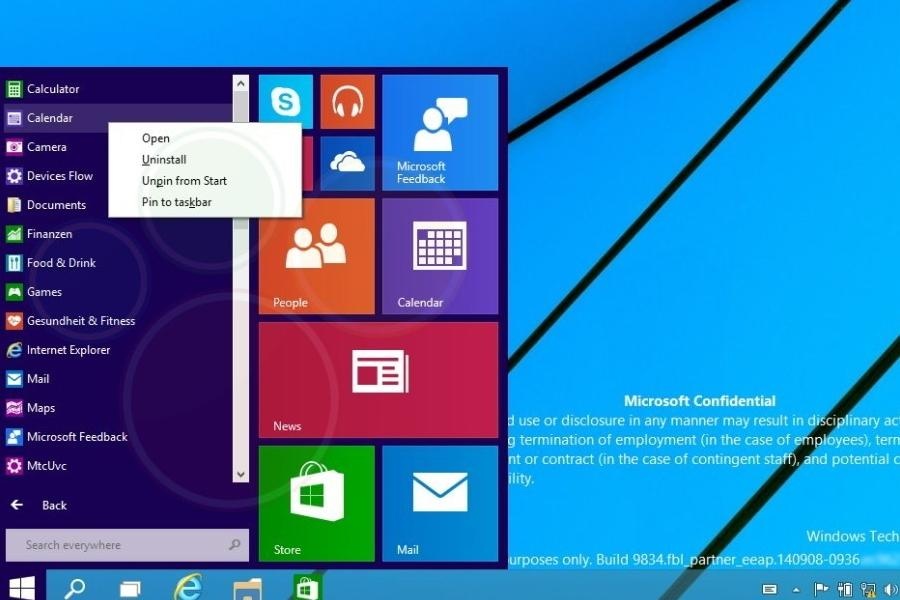Click the Calendar live tile
The image size is (900, 600).
tap(440, 253)
